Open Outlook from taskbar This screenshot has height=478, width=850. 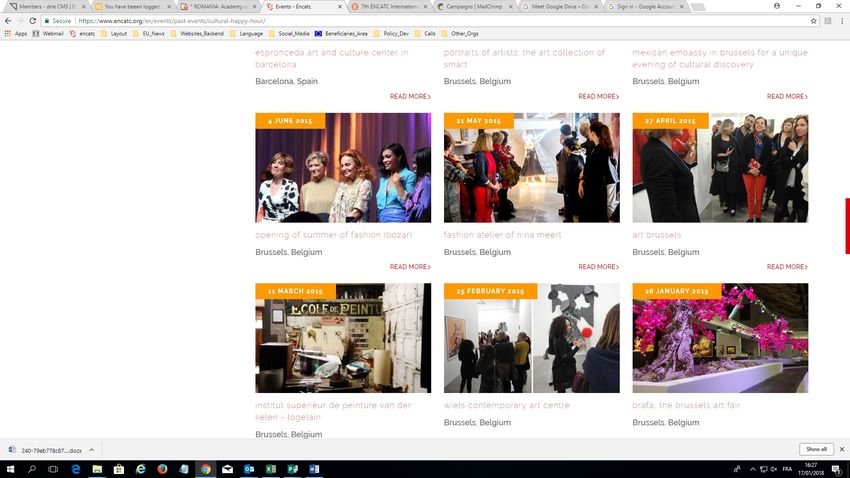tap(249, 469)
